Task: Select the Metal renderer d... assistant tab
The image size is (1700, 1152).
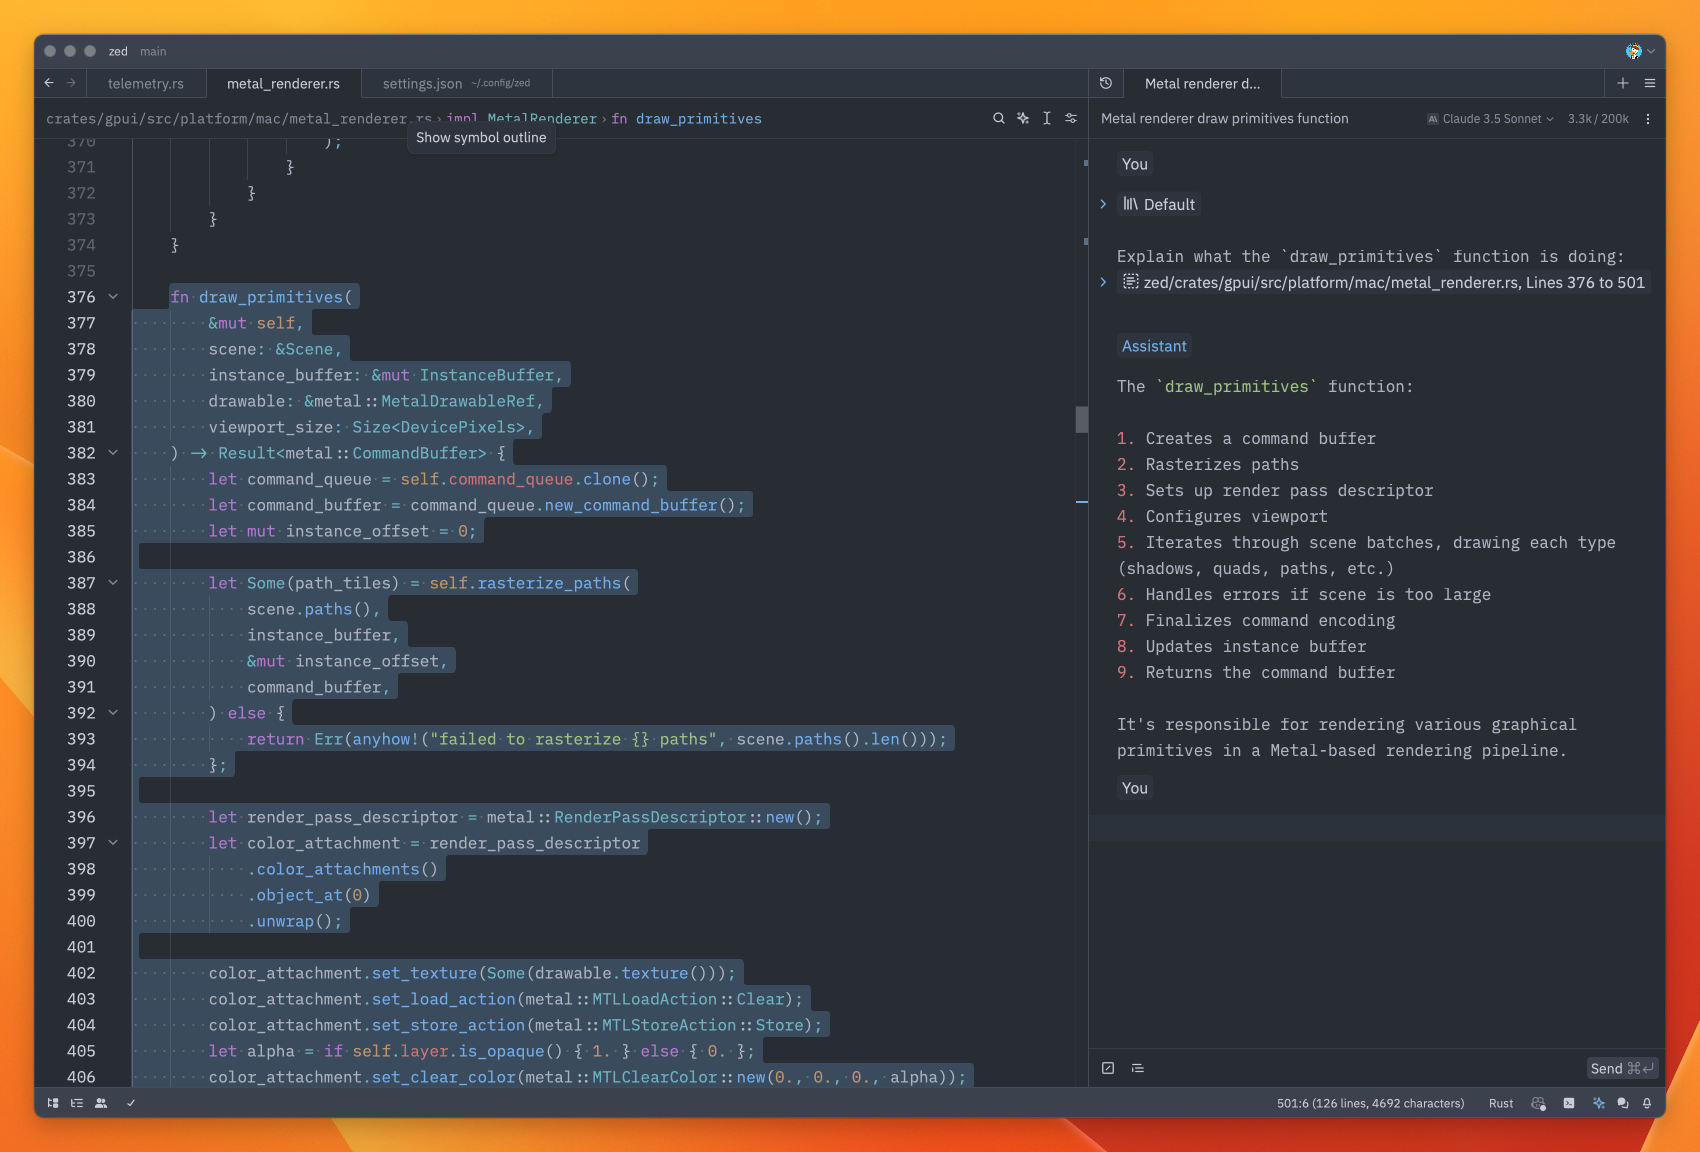Action: pyautogui.click(x=1202, y=83)
